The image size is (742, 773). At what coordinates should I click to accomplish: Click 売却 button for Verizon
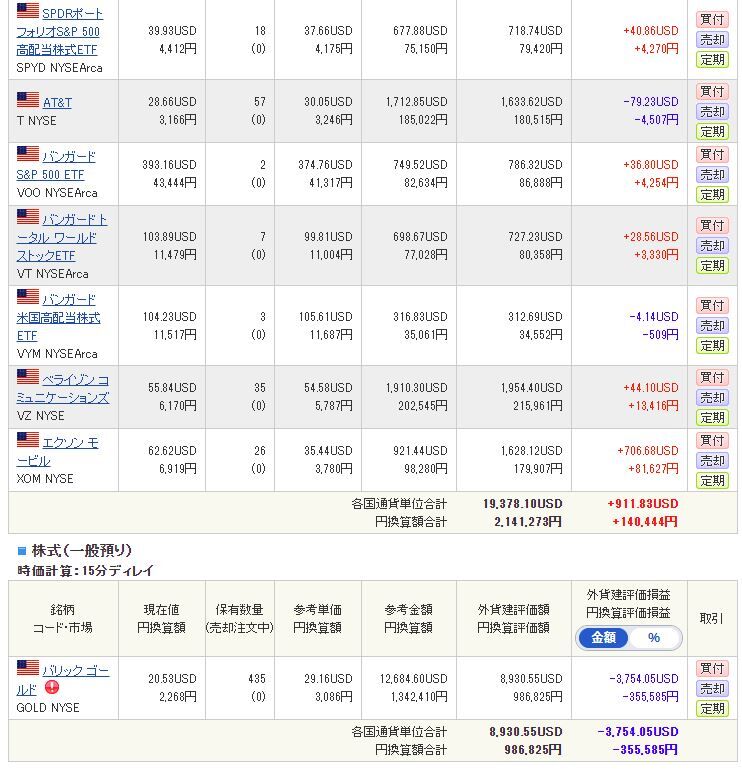[x=712, y=397]
